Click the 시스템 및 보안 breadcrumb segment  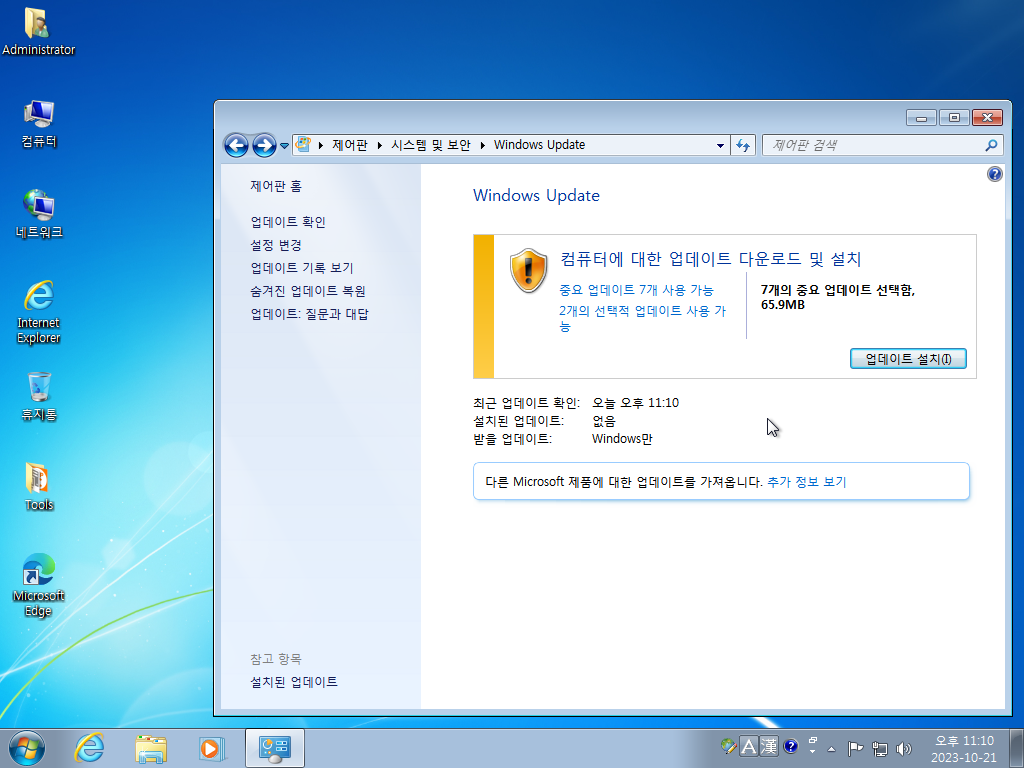(x=430, y=145)
